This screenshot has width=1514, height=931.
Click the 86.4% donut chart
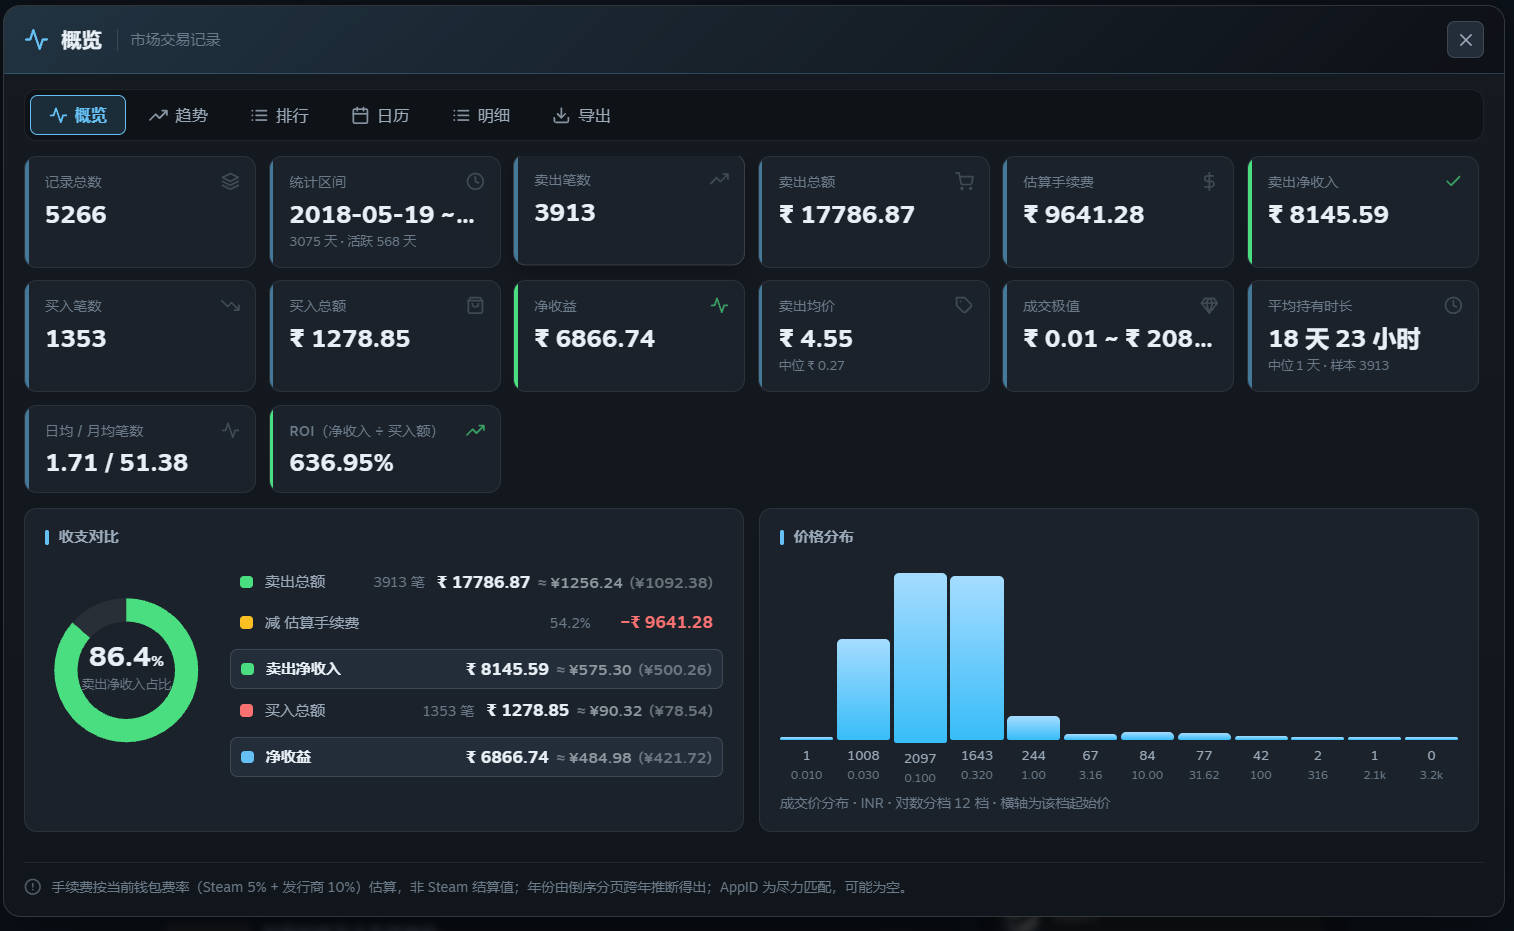126,670
